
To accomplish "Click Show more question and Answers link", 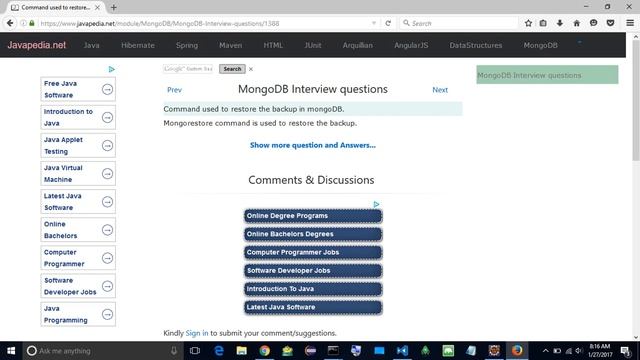I will click(313, 145).
